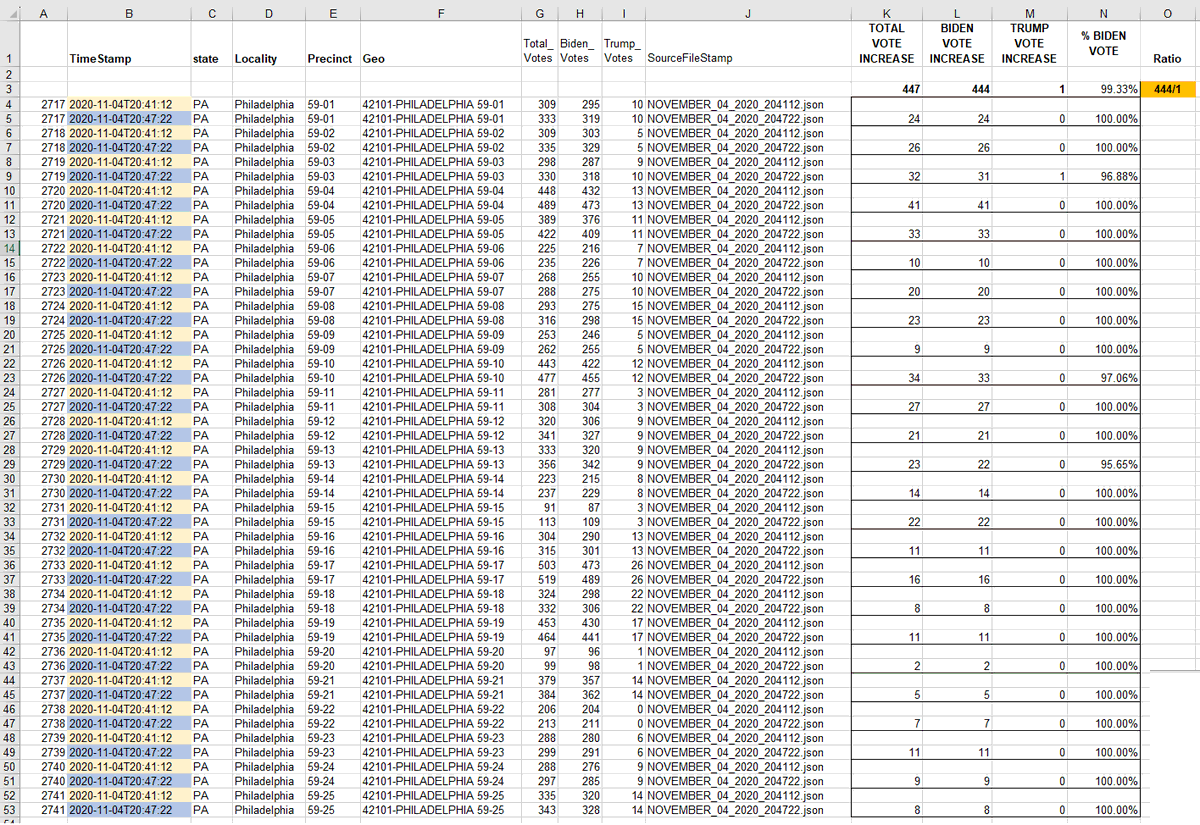Image resolution: width=1200 pixels, height=825 pixels.
Task: Select the TimeStamp cell in row 7
Action: tap(128, 147)
